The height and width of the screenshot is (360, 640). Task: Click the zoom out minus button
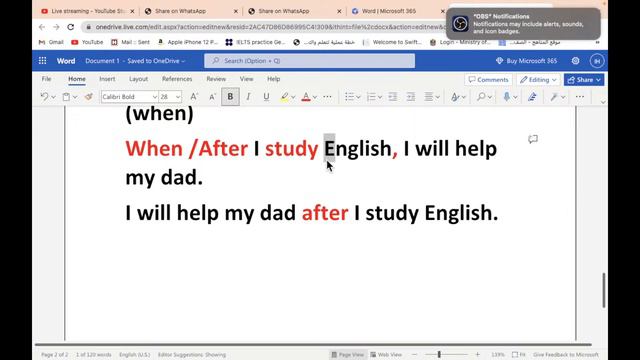coord(415,355)
